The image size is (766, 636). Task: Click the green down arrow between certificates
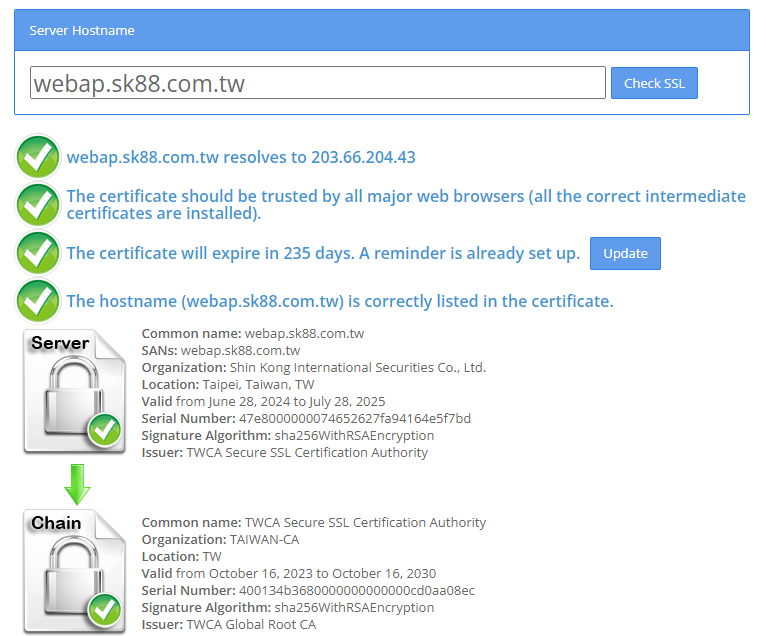click(77, 482)
